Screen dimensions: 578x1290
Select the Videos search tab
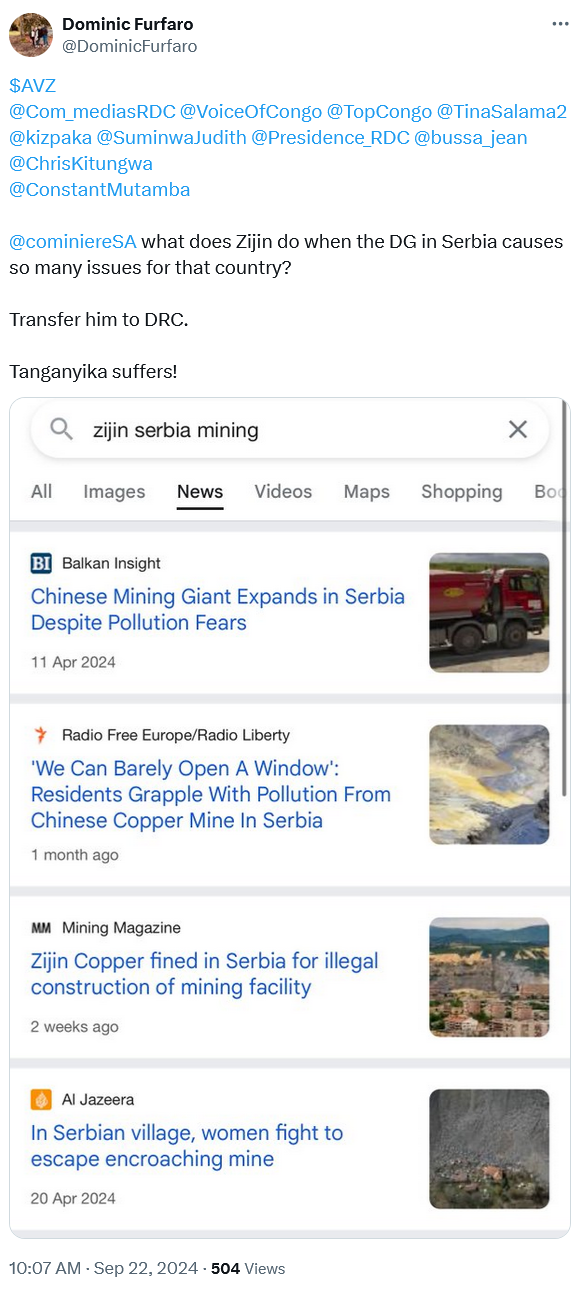pyautogui.click(x=283, y=492)
